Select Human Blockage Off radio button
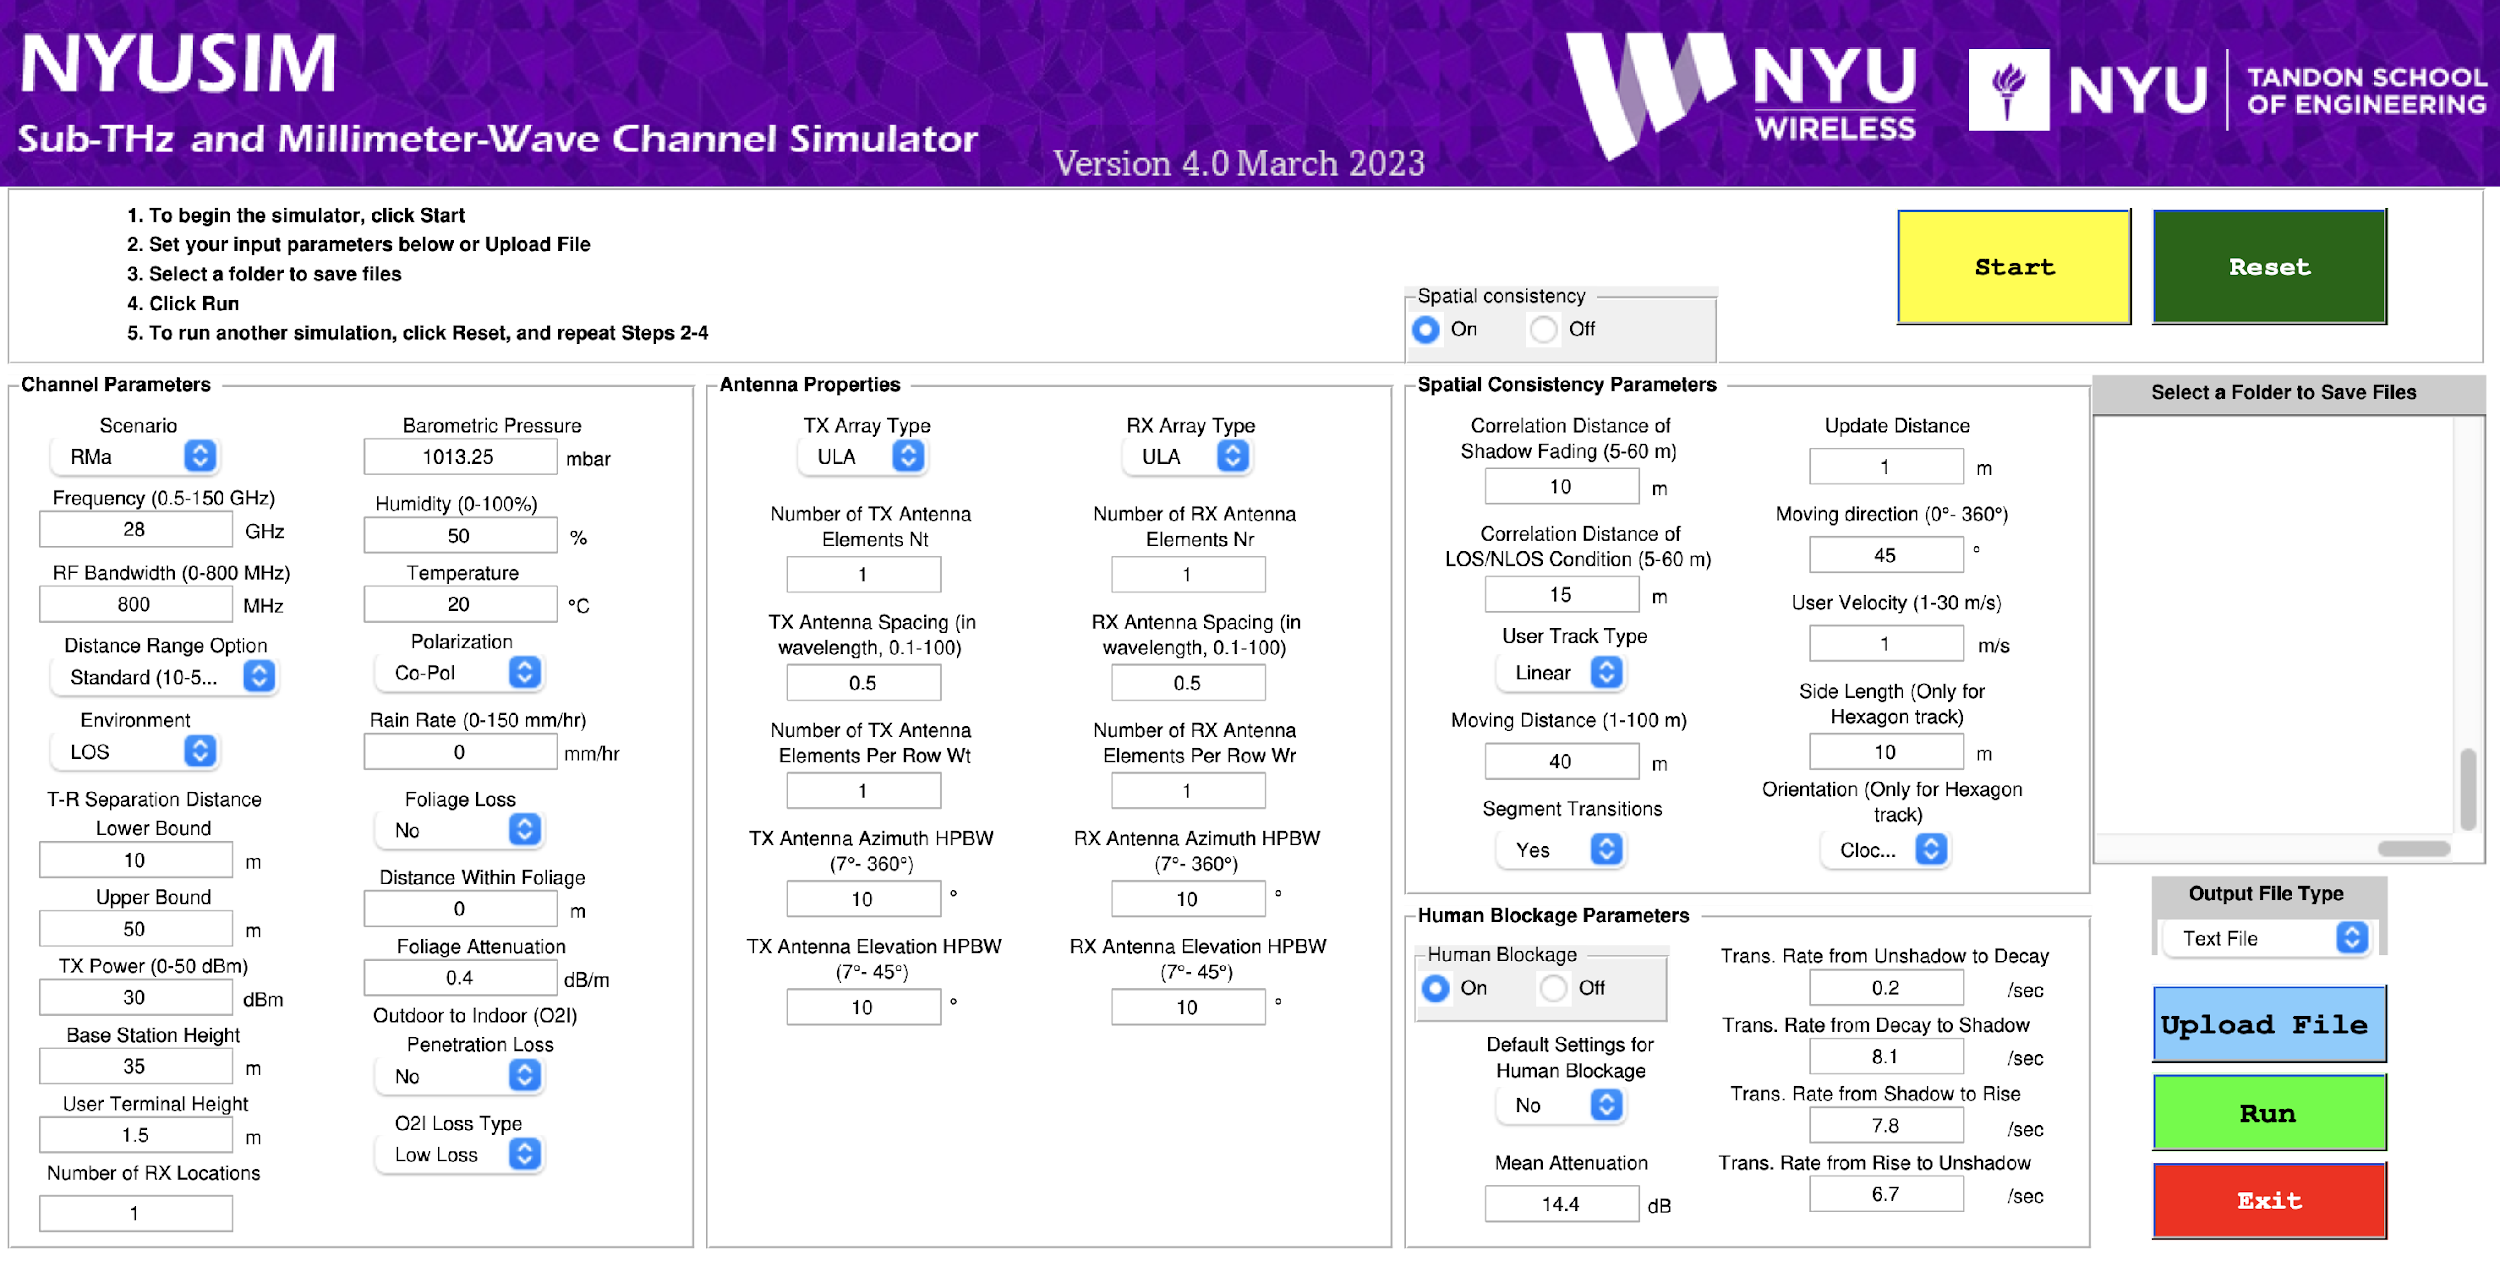This screenshot has width=2500, height=1261. point(1553,988)
